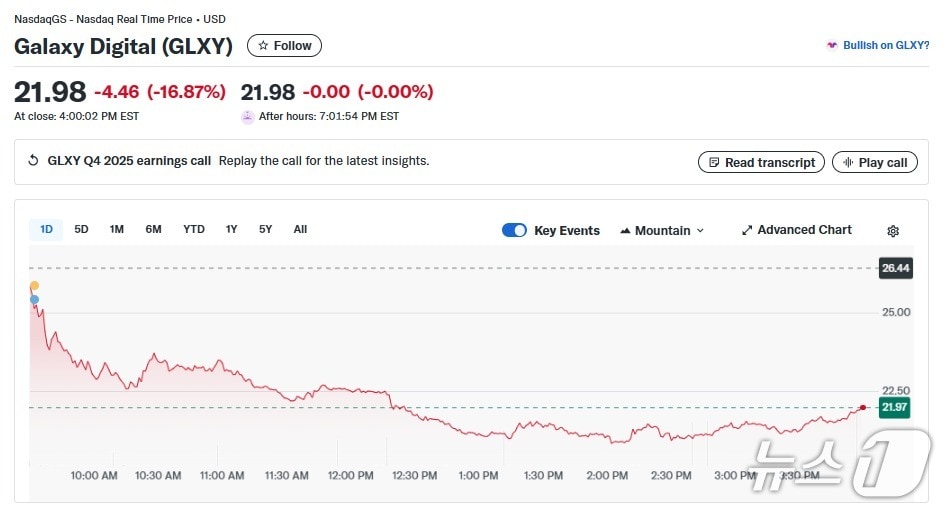Switch chart to YTD range
This screenshot has width=945, height=511.
pyautogui.click(x=194, y=230)
